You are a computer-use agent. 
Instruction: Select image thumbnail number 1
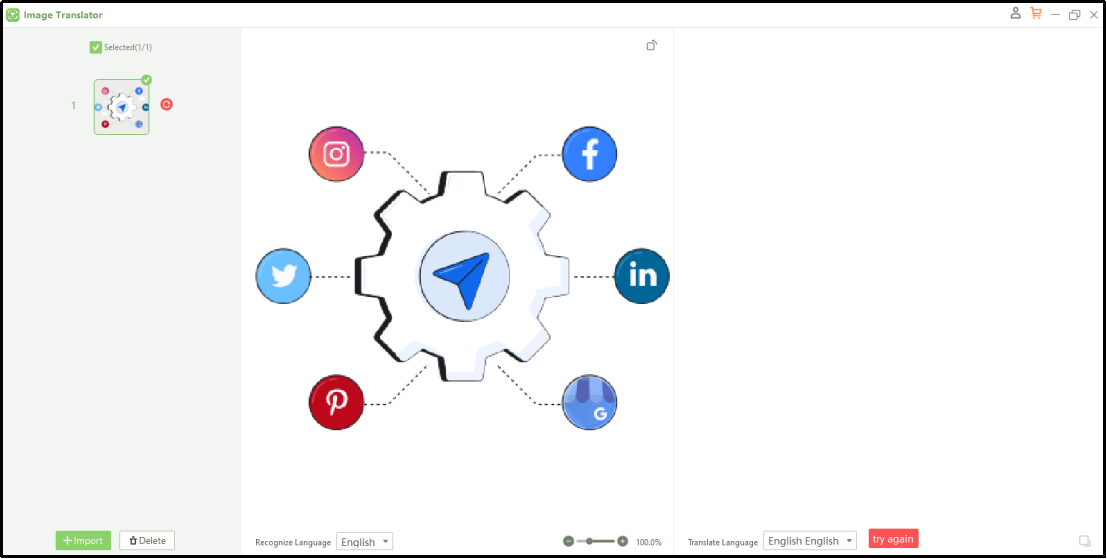tap(121, 107)
